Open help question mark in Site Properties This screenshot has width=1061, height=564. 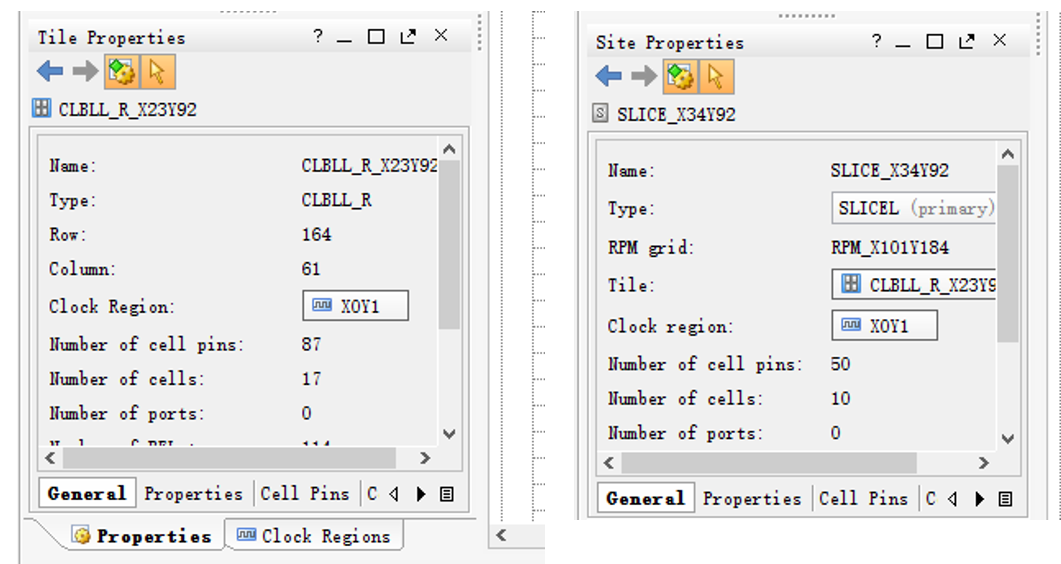point(876,41)
